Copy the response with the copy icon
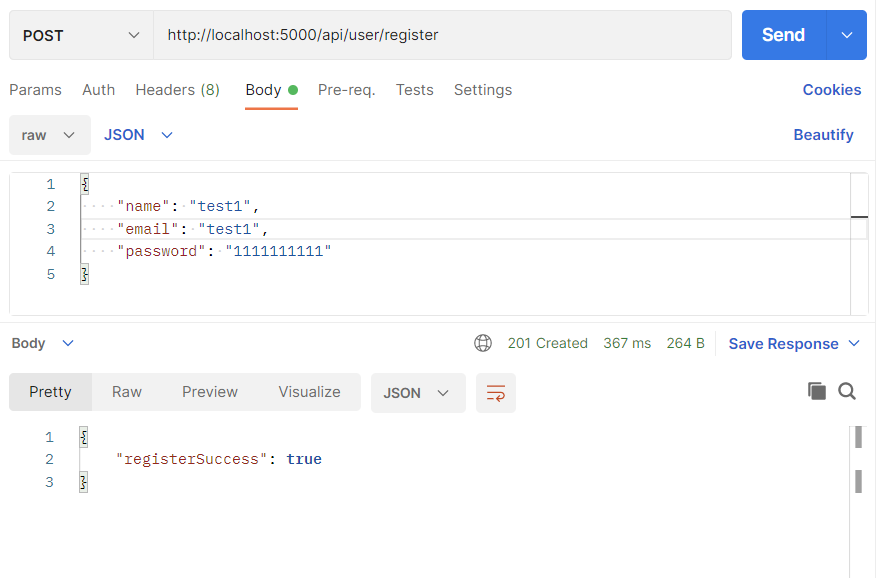The width and height of the screenshot is (876, 578). coord(817,391)
